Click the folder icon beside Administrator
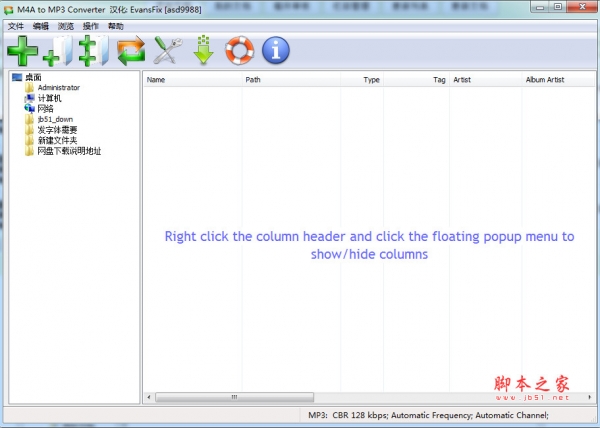The width and height of the screenshot is (600, 428). [29, 88]
